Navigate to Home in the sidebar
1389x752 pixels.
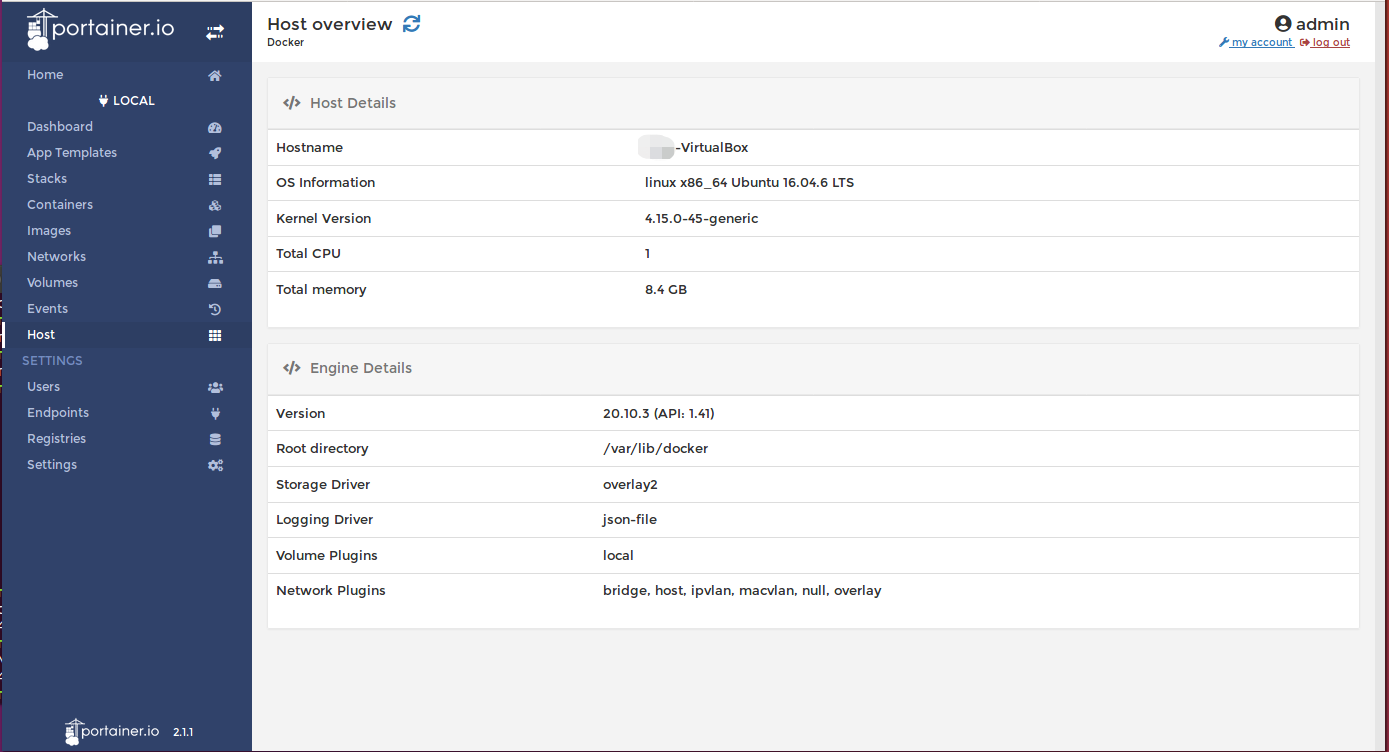point(45,74)
